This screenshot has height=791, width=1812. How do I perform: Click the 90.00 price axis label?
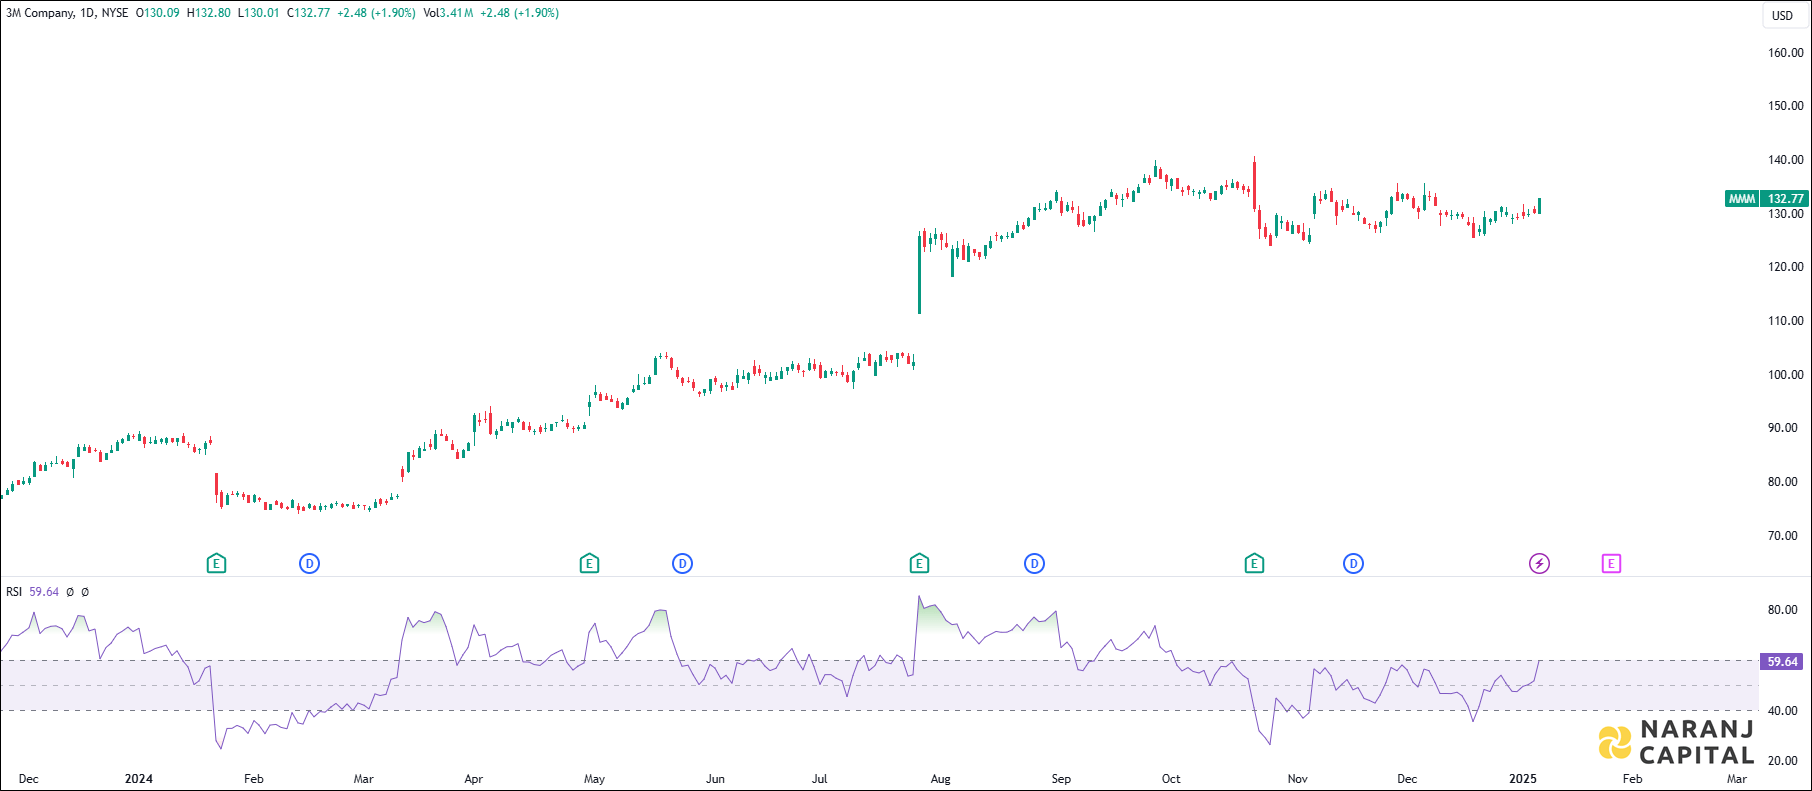(1783, 428)
